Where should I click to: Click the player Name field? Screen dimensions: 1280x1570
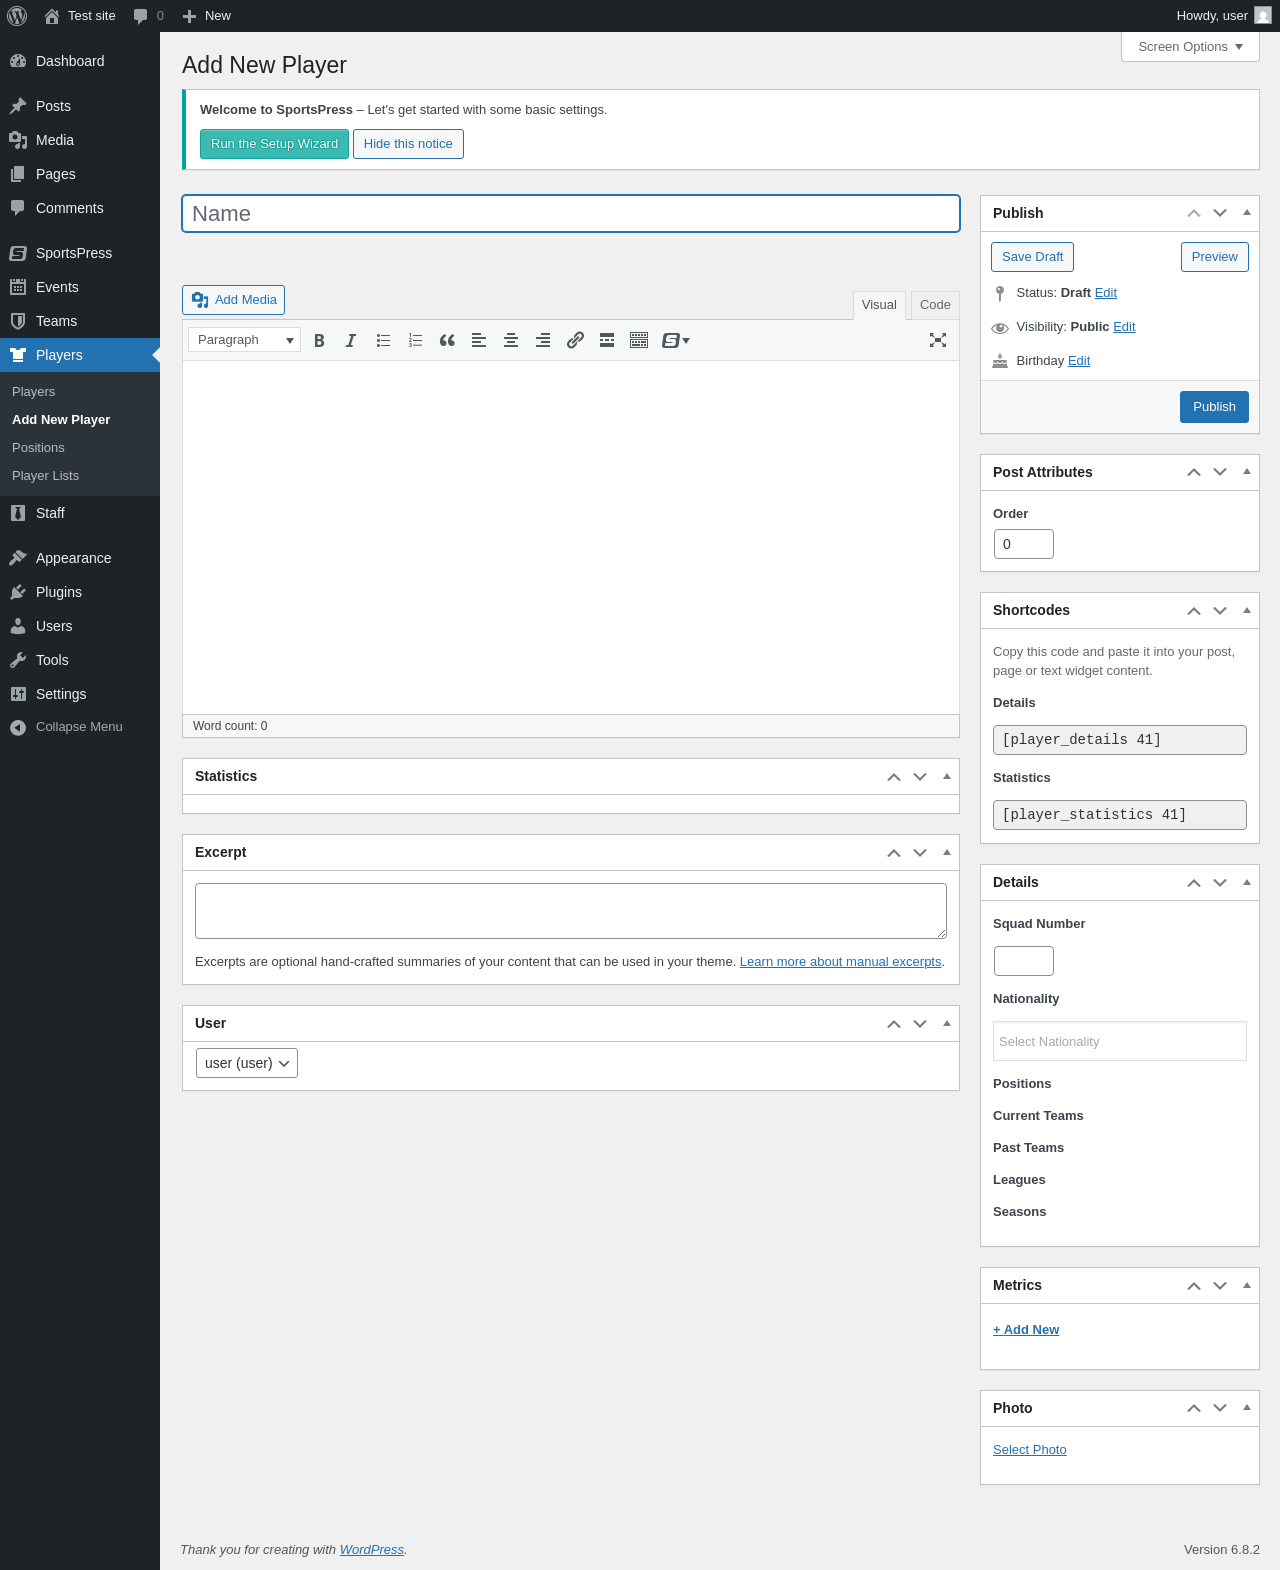click(571, 214)
